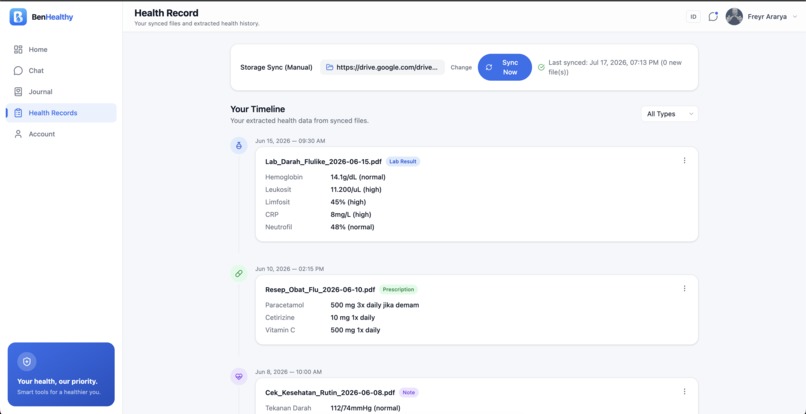Open options menu for Lab_Darah_Flulike card
Screen dimensions: 806x414
tap(684, 160)
